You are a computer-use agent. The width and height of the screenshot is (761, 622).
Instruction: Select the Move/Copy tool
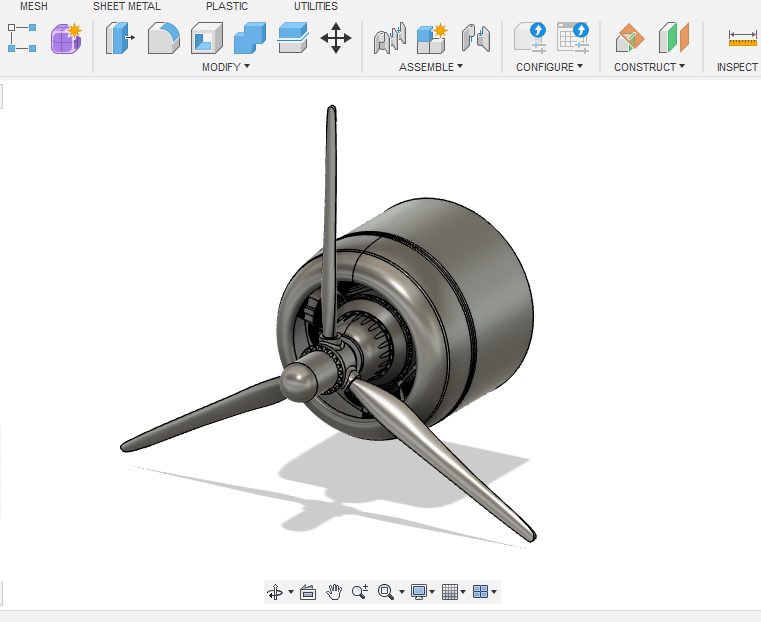[336, 38]
